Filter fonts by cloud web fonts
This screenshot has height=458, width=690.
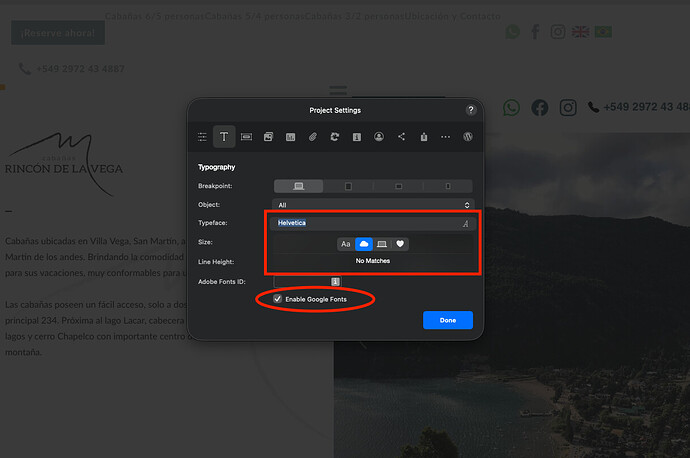tap(364, 244)
